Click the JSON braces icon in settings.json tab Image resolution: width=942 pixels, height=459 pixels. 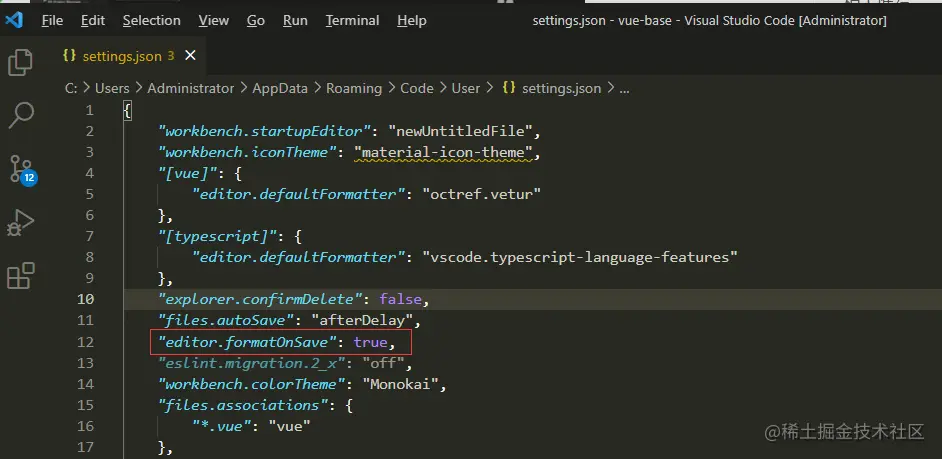70,55
